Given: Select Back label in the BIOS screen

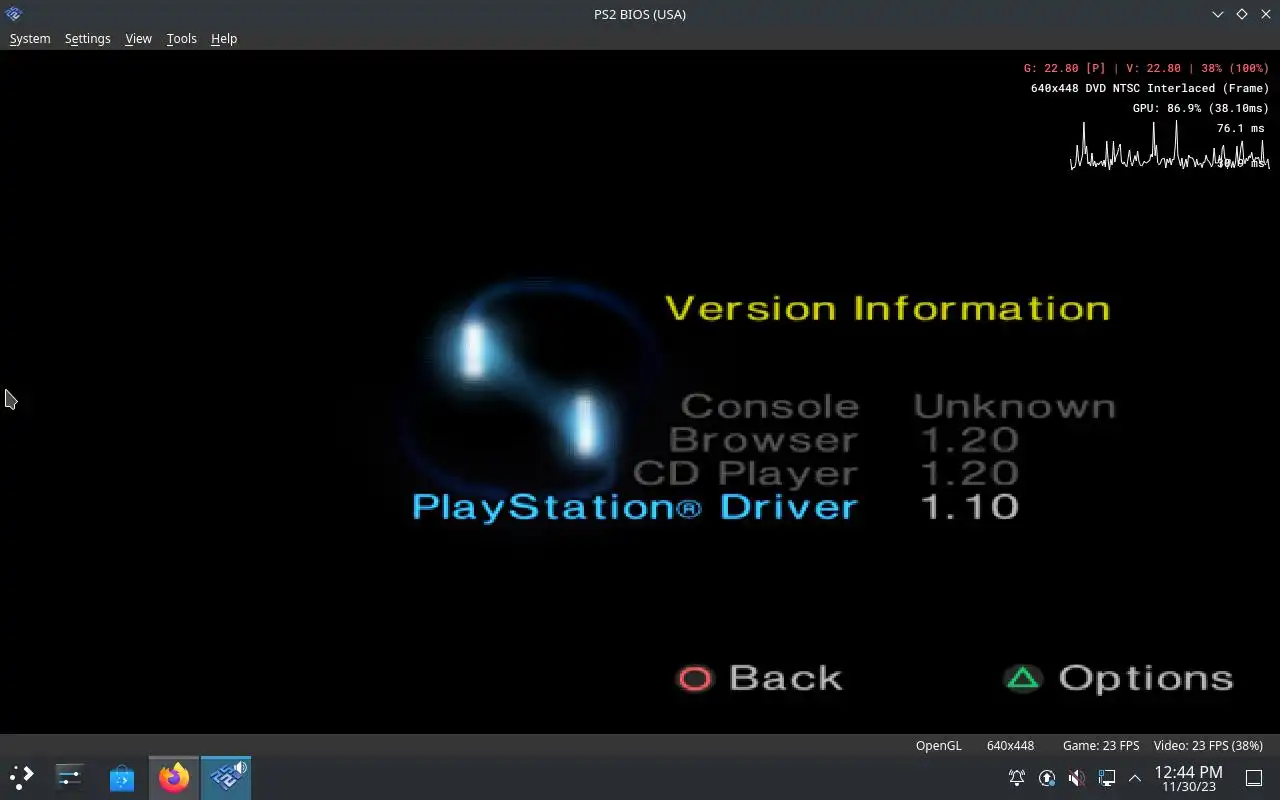Looking at the screenshot, I should [x=786, y=678].
